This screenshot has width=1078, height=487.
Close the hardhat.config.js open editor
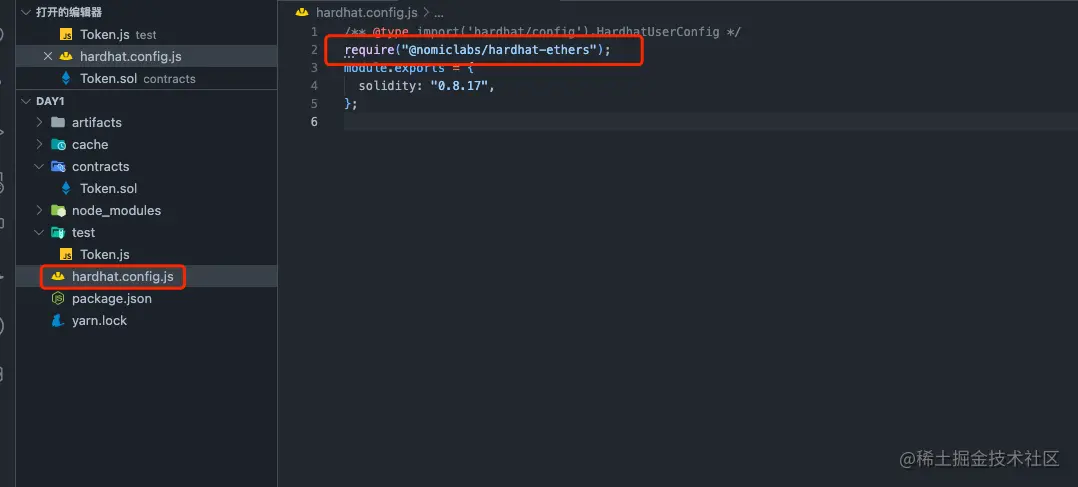pos(47,56)
